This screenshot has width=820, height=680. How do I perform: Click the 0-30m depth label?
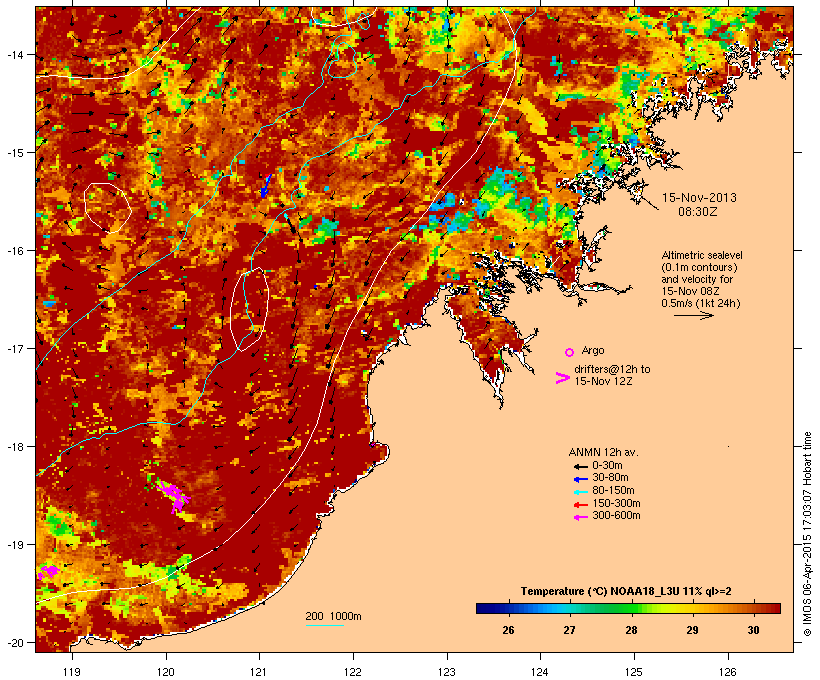tap(607, 465)
